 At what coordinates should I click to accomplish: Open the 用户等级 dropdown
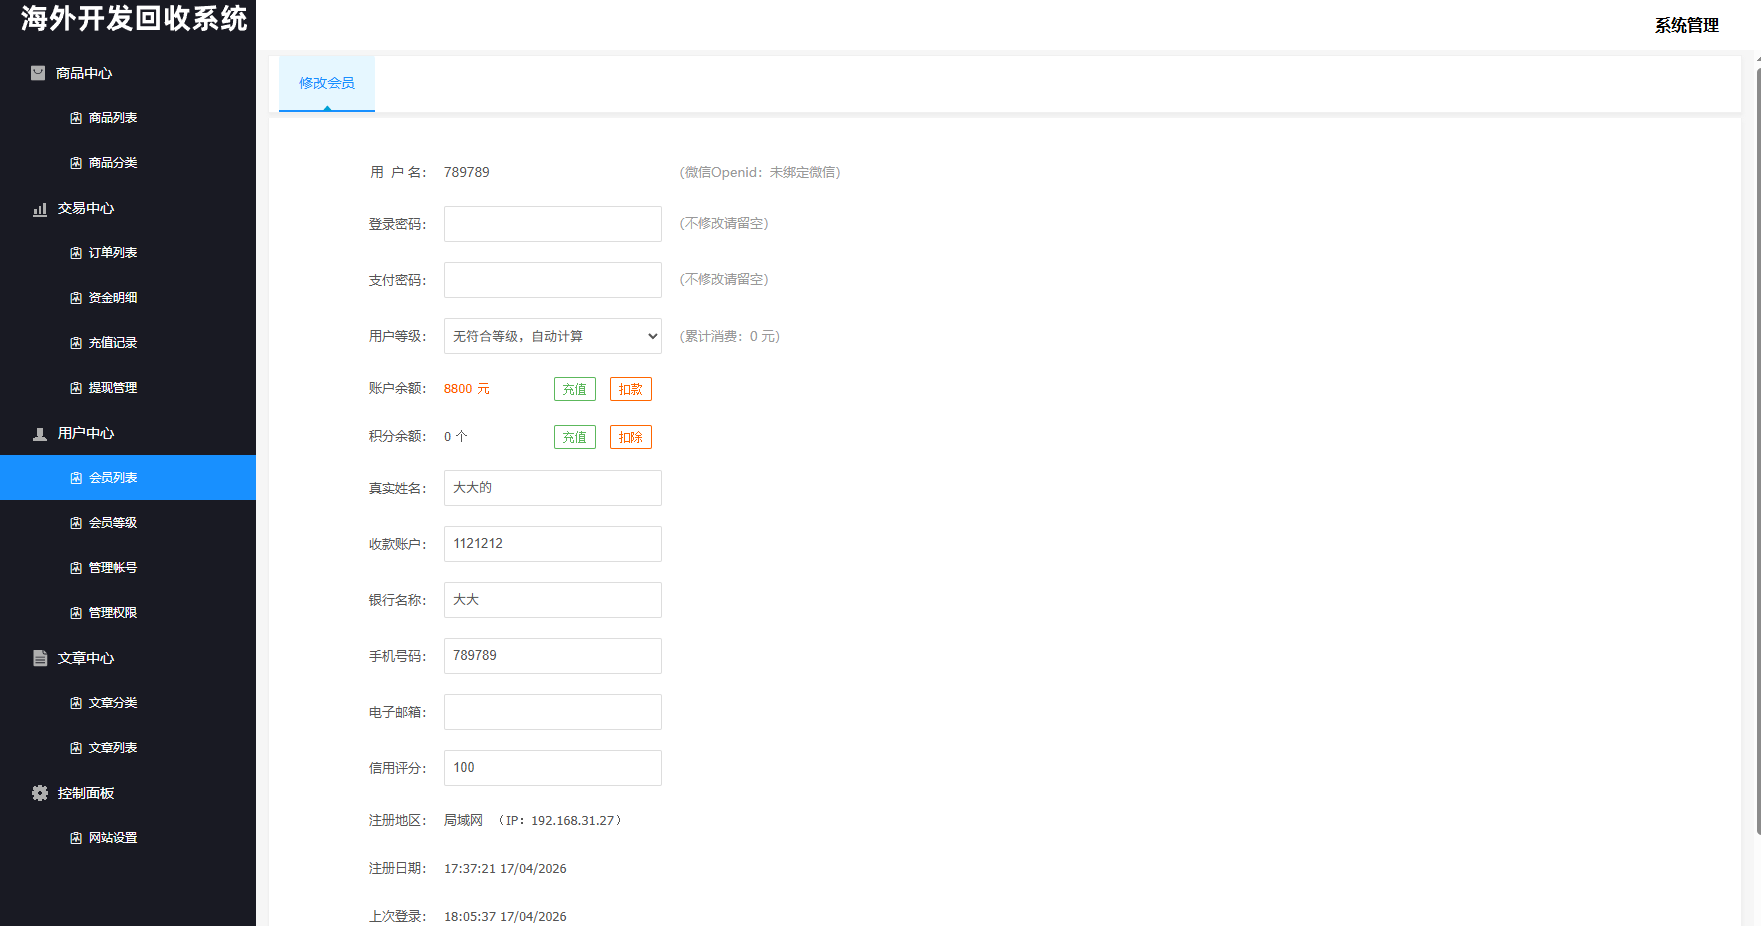(x=552, y=335)
